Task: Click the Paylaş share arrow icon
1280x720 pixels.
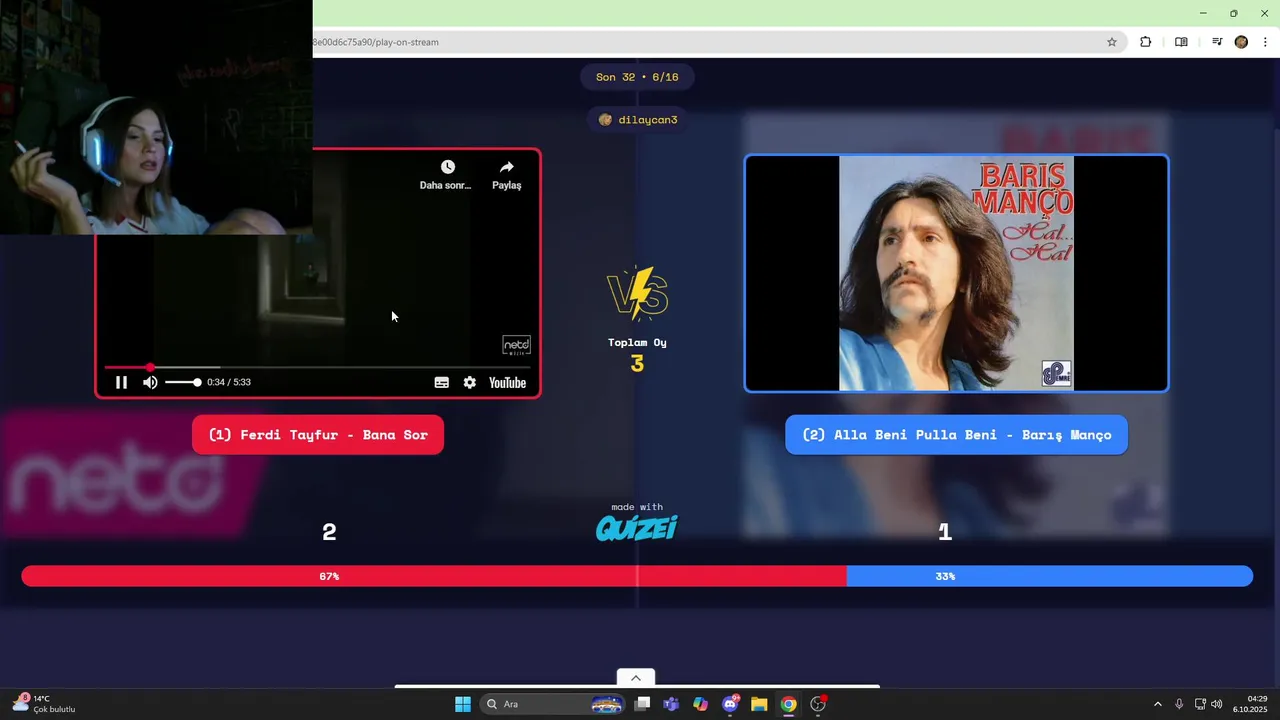Action: 507,167
